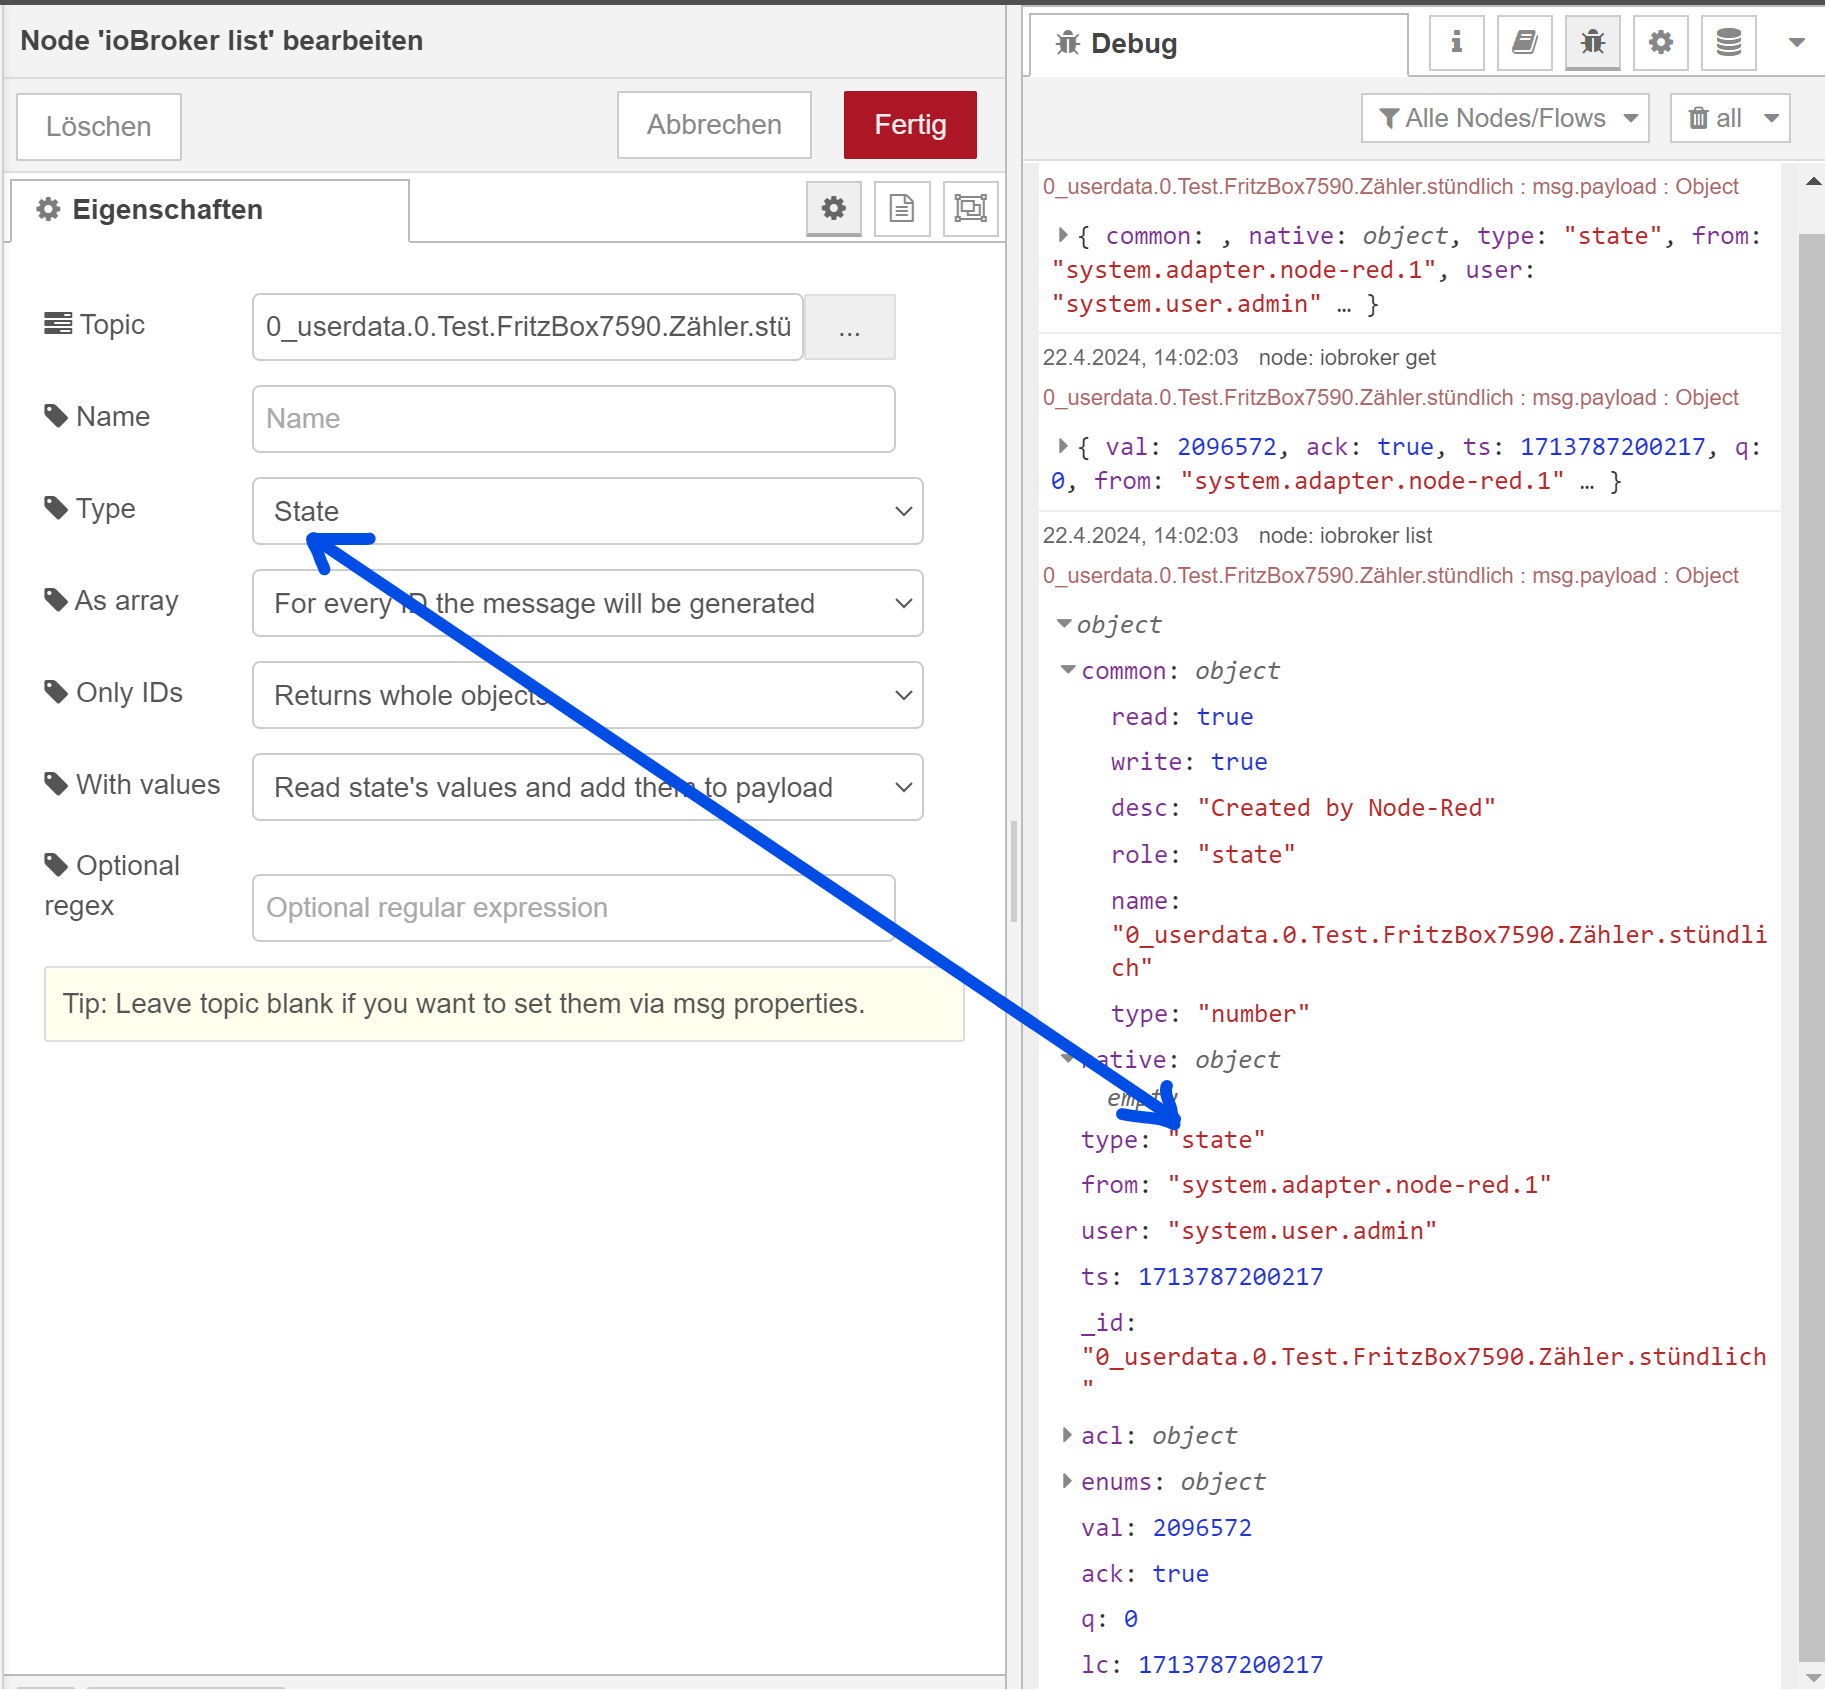Open the Type dropdown showing State
The height and width of the screenshot is (1690, 1826).
[x=588, y=511]
